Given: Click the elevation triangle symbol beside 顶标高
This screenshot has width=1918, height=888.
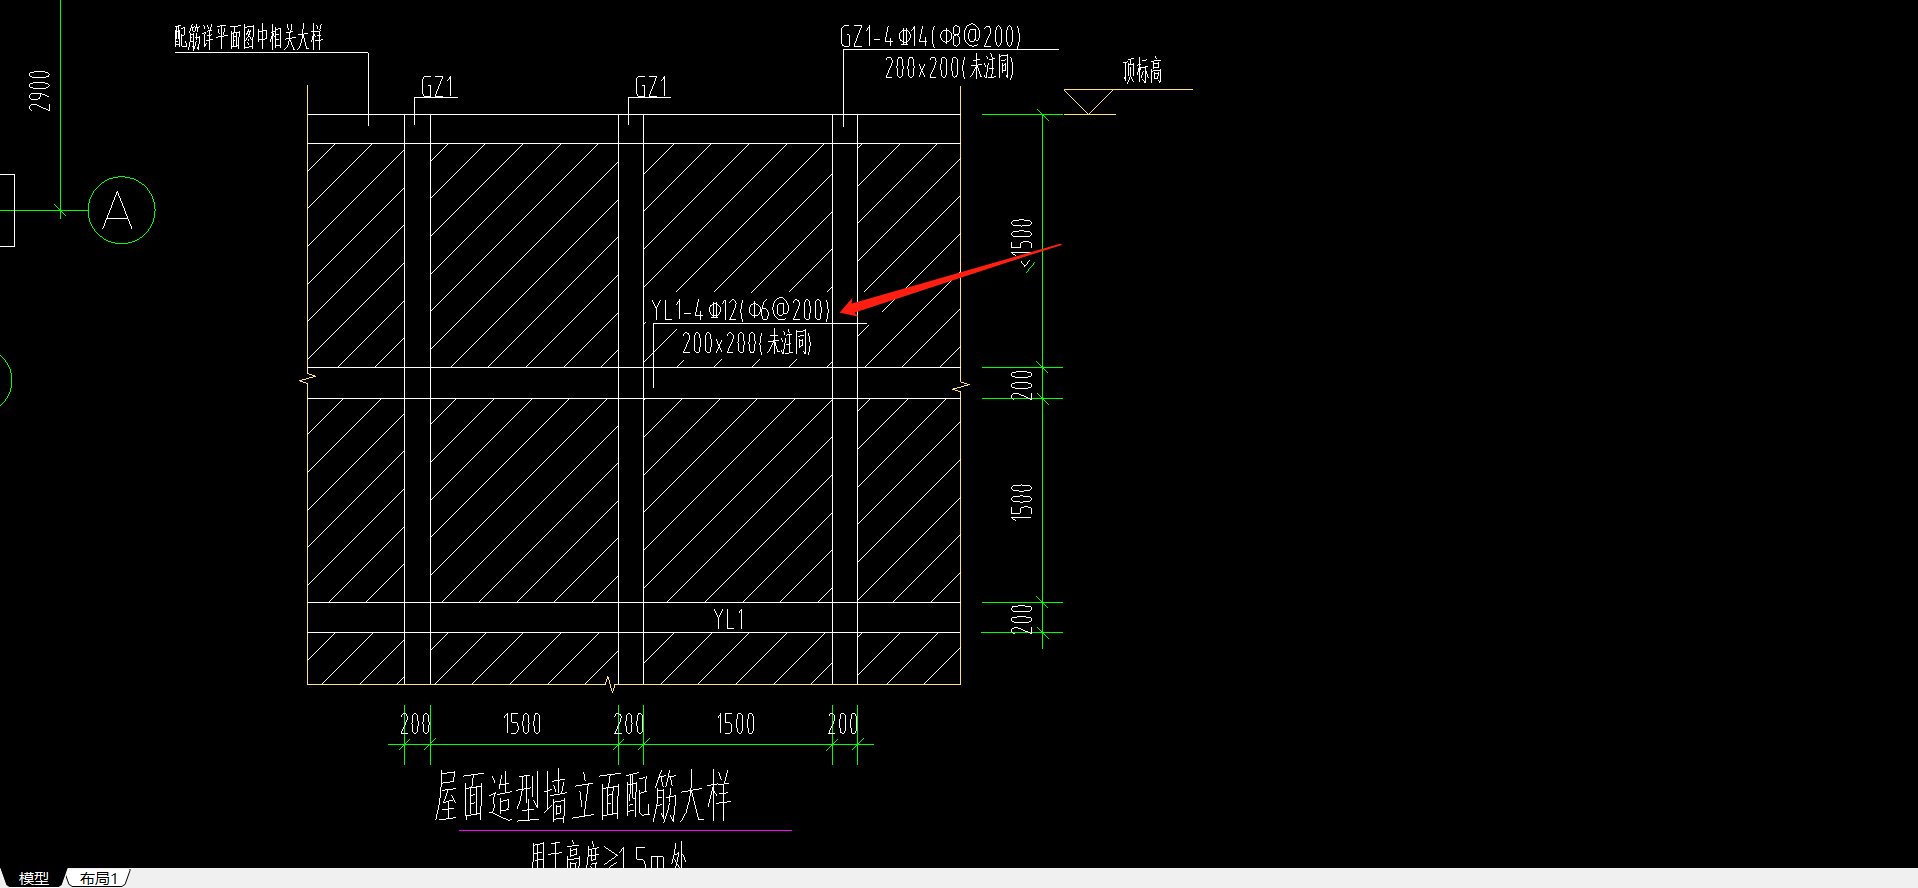Looking at the screenshot, I should tap(1089, 101).
